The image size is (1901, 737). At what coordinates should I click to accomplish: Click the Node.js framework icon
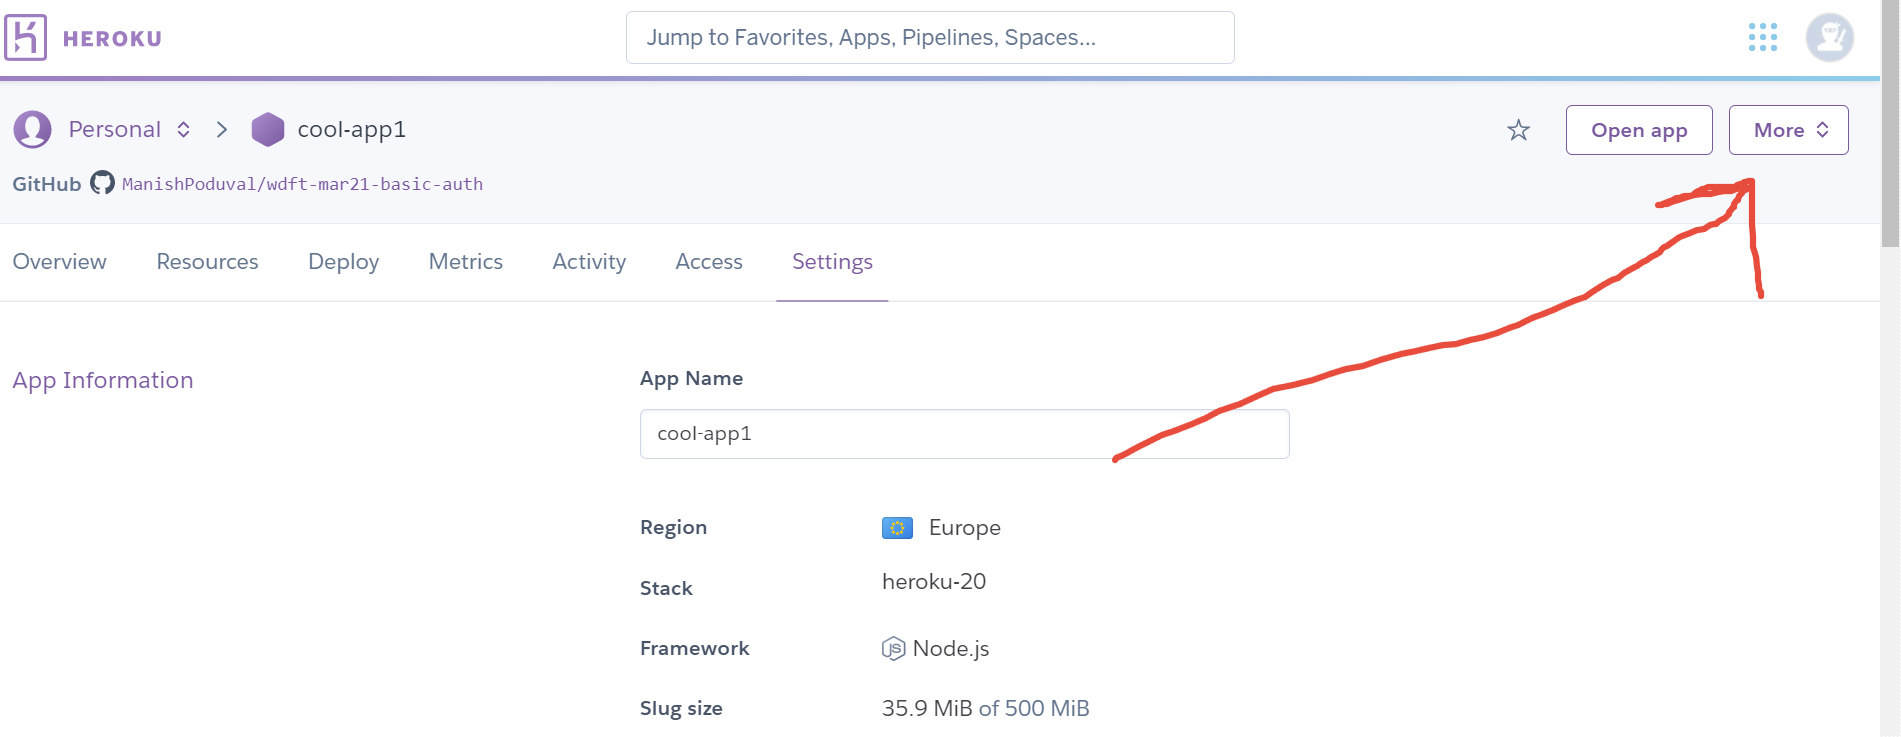(893, 649)
